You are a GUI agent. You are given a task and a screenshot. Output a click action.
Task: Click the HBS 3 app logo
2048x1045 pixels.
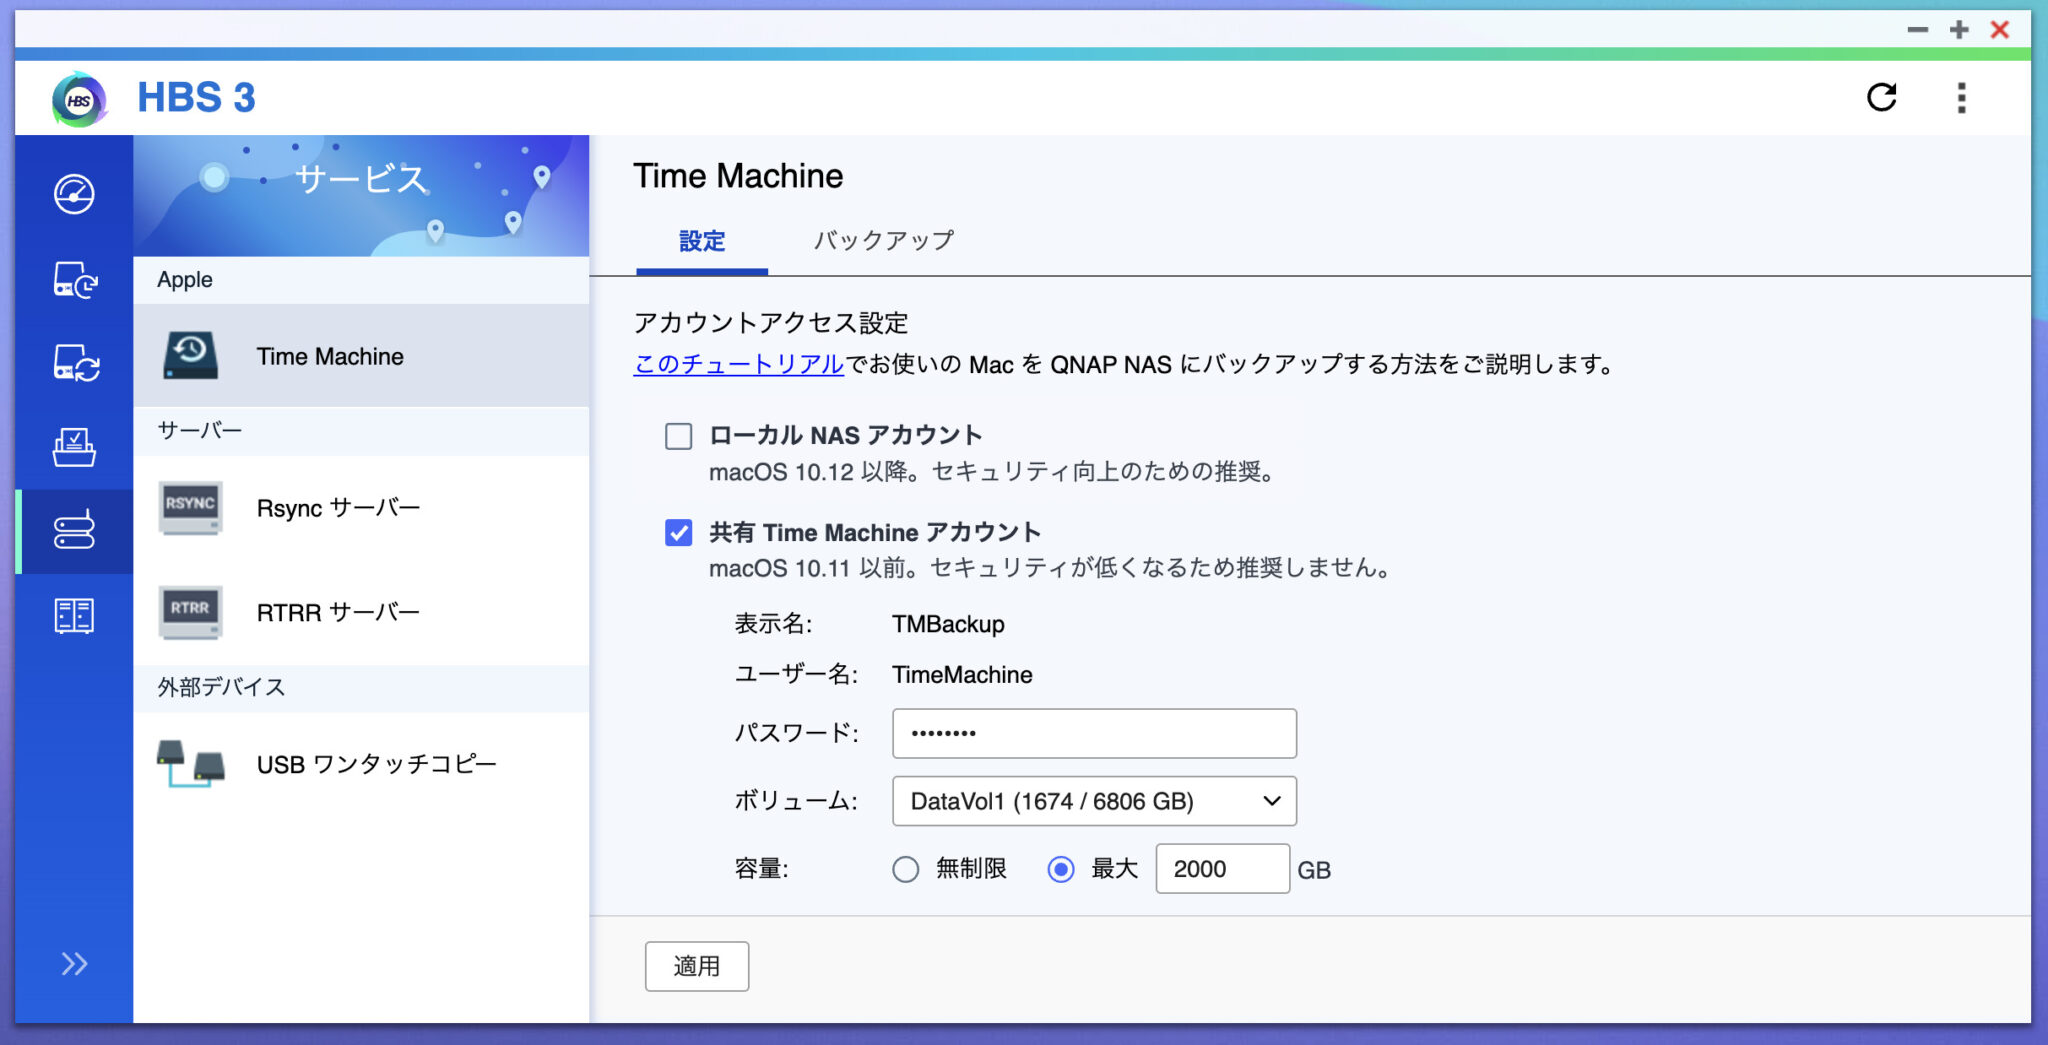click(77, 97)
